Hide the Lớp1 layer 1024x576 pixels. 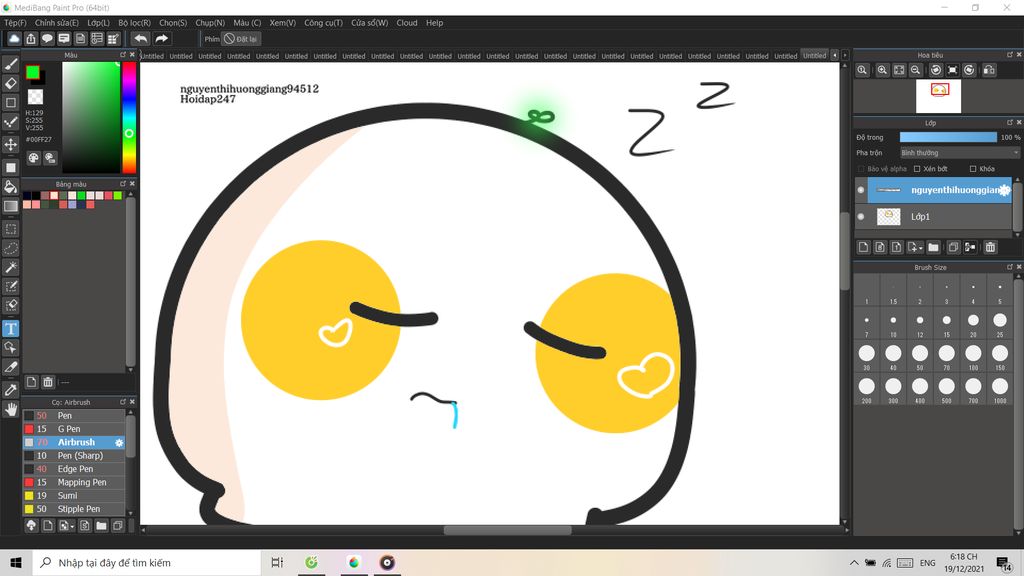(861, 216)
